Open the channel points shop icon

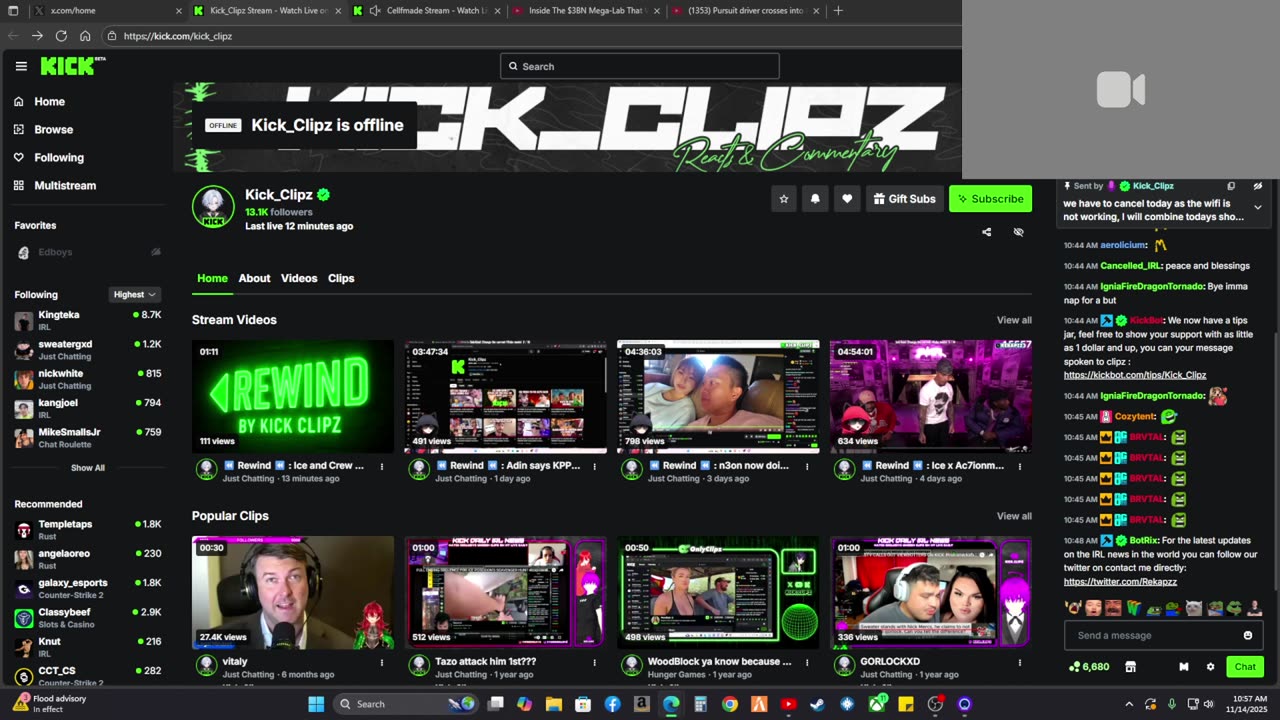1131,667
